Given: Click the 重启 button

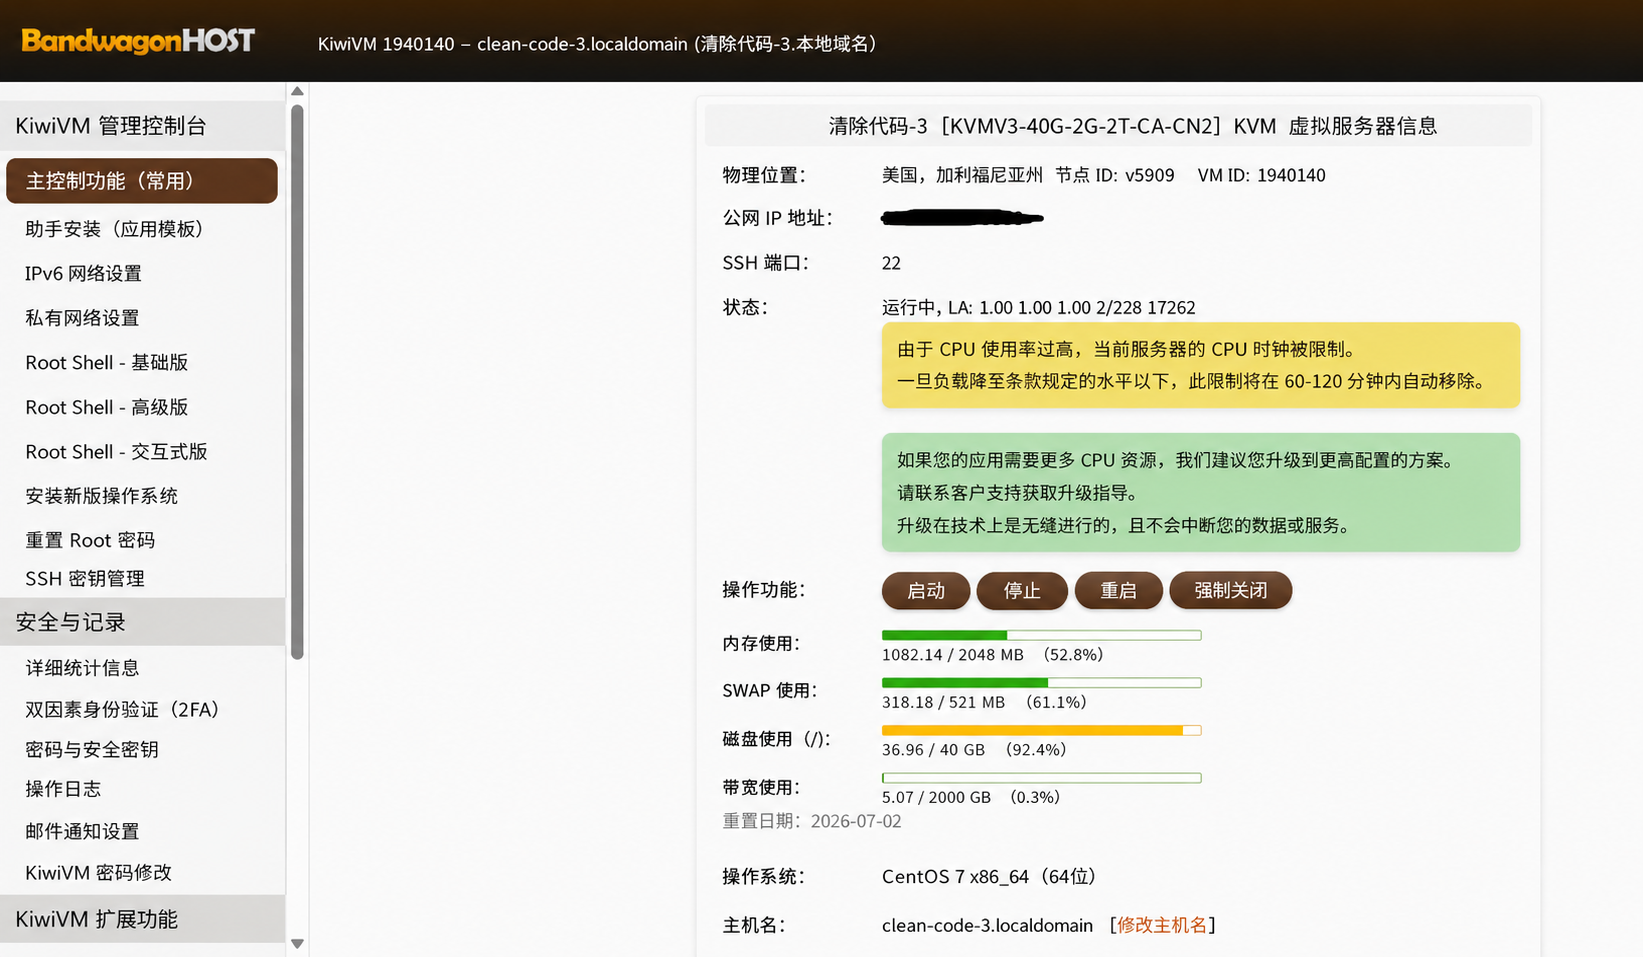Looking at the screenshot, I should [1118, 590].
